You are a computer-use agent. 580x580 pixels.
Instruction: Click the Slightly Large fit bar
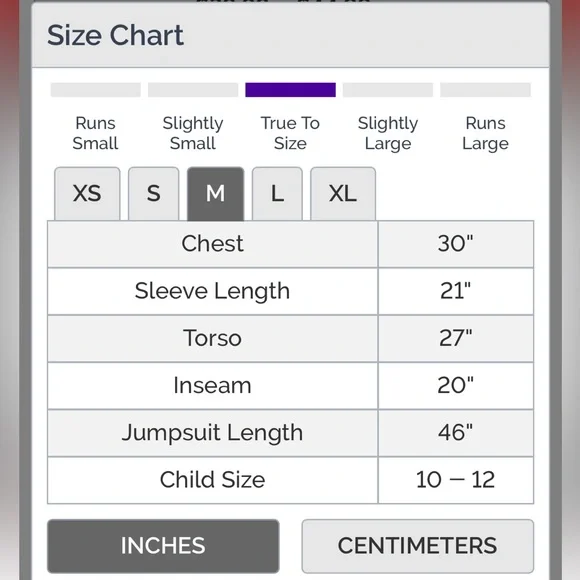388,90
